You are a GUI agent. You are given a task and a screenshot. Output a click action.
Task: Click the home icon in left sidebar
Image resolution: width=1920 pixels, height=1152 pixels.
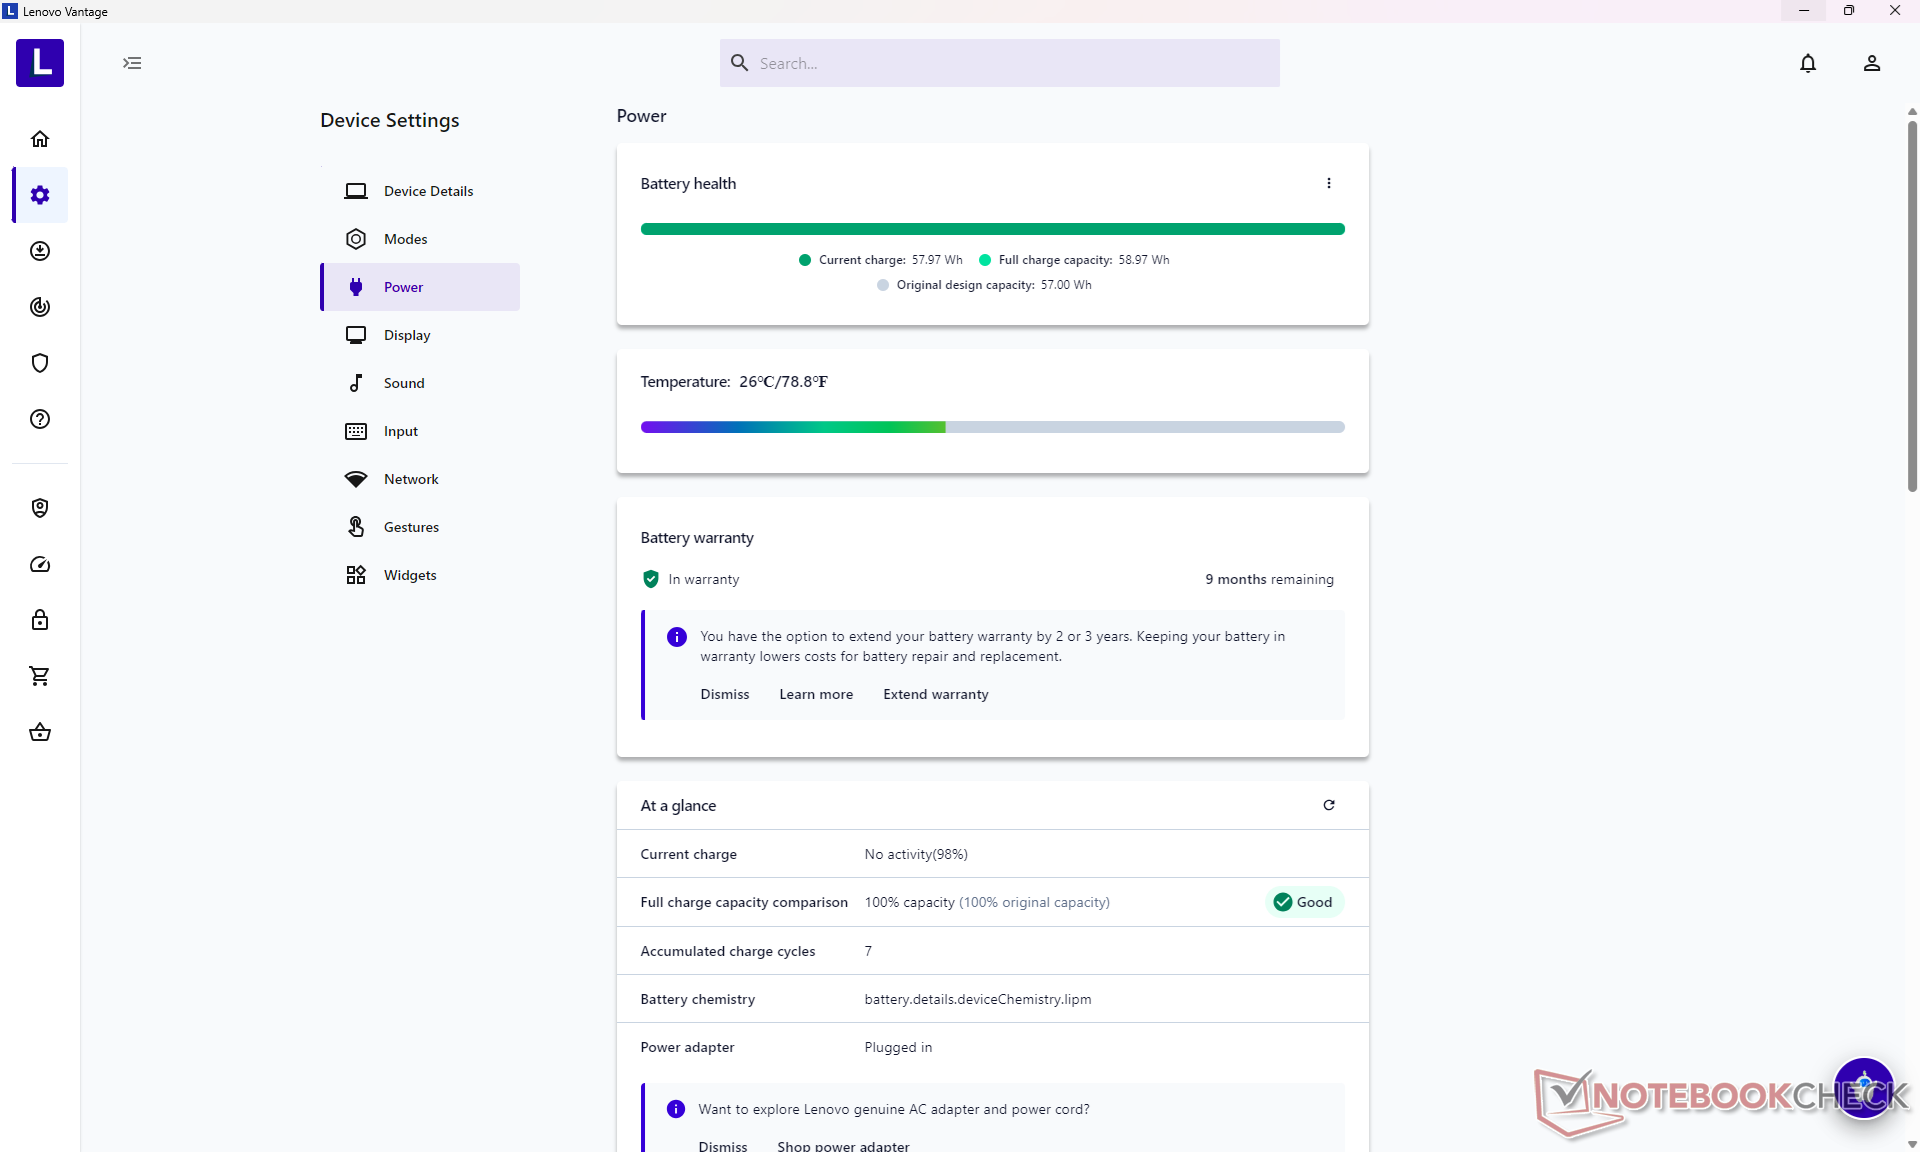[40, 139]
